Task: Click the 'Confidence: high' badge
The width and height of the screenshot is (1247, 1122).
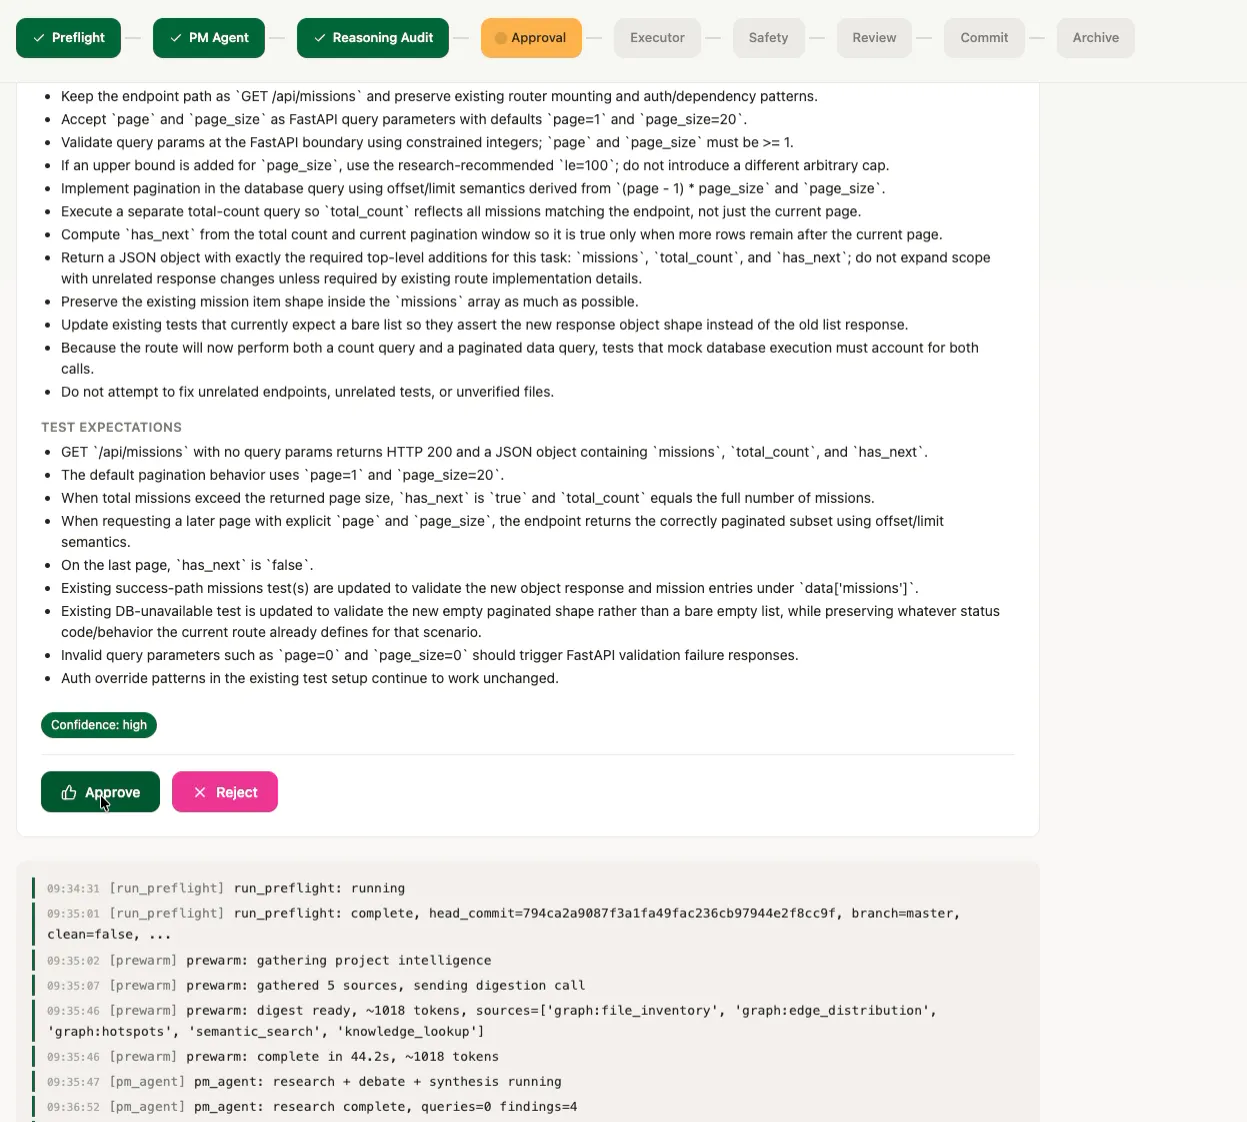Action: [99, 725]
